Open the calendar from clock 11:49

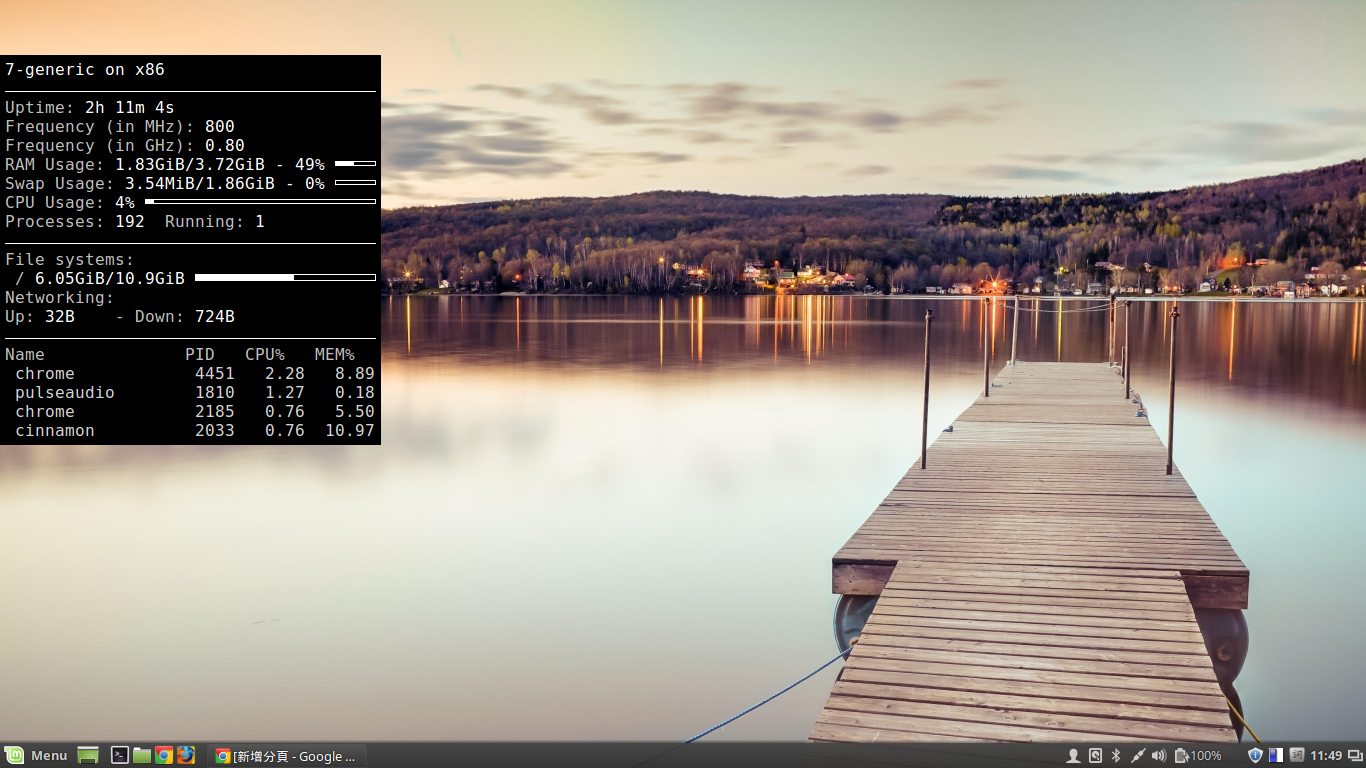(1326, 756)
